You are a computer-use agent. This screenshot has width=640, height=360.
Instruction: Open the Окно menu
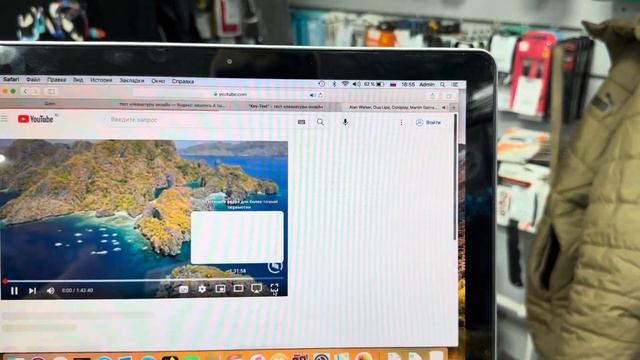tap(158, 81)
